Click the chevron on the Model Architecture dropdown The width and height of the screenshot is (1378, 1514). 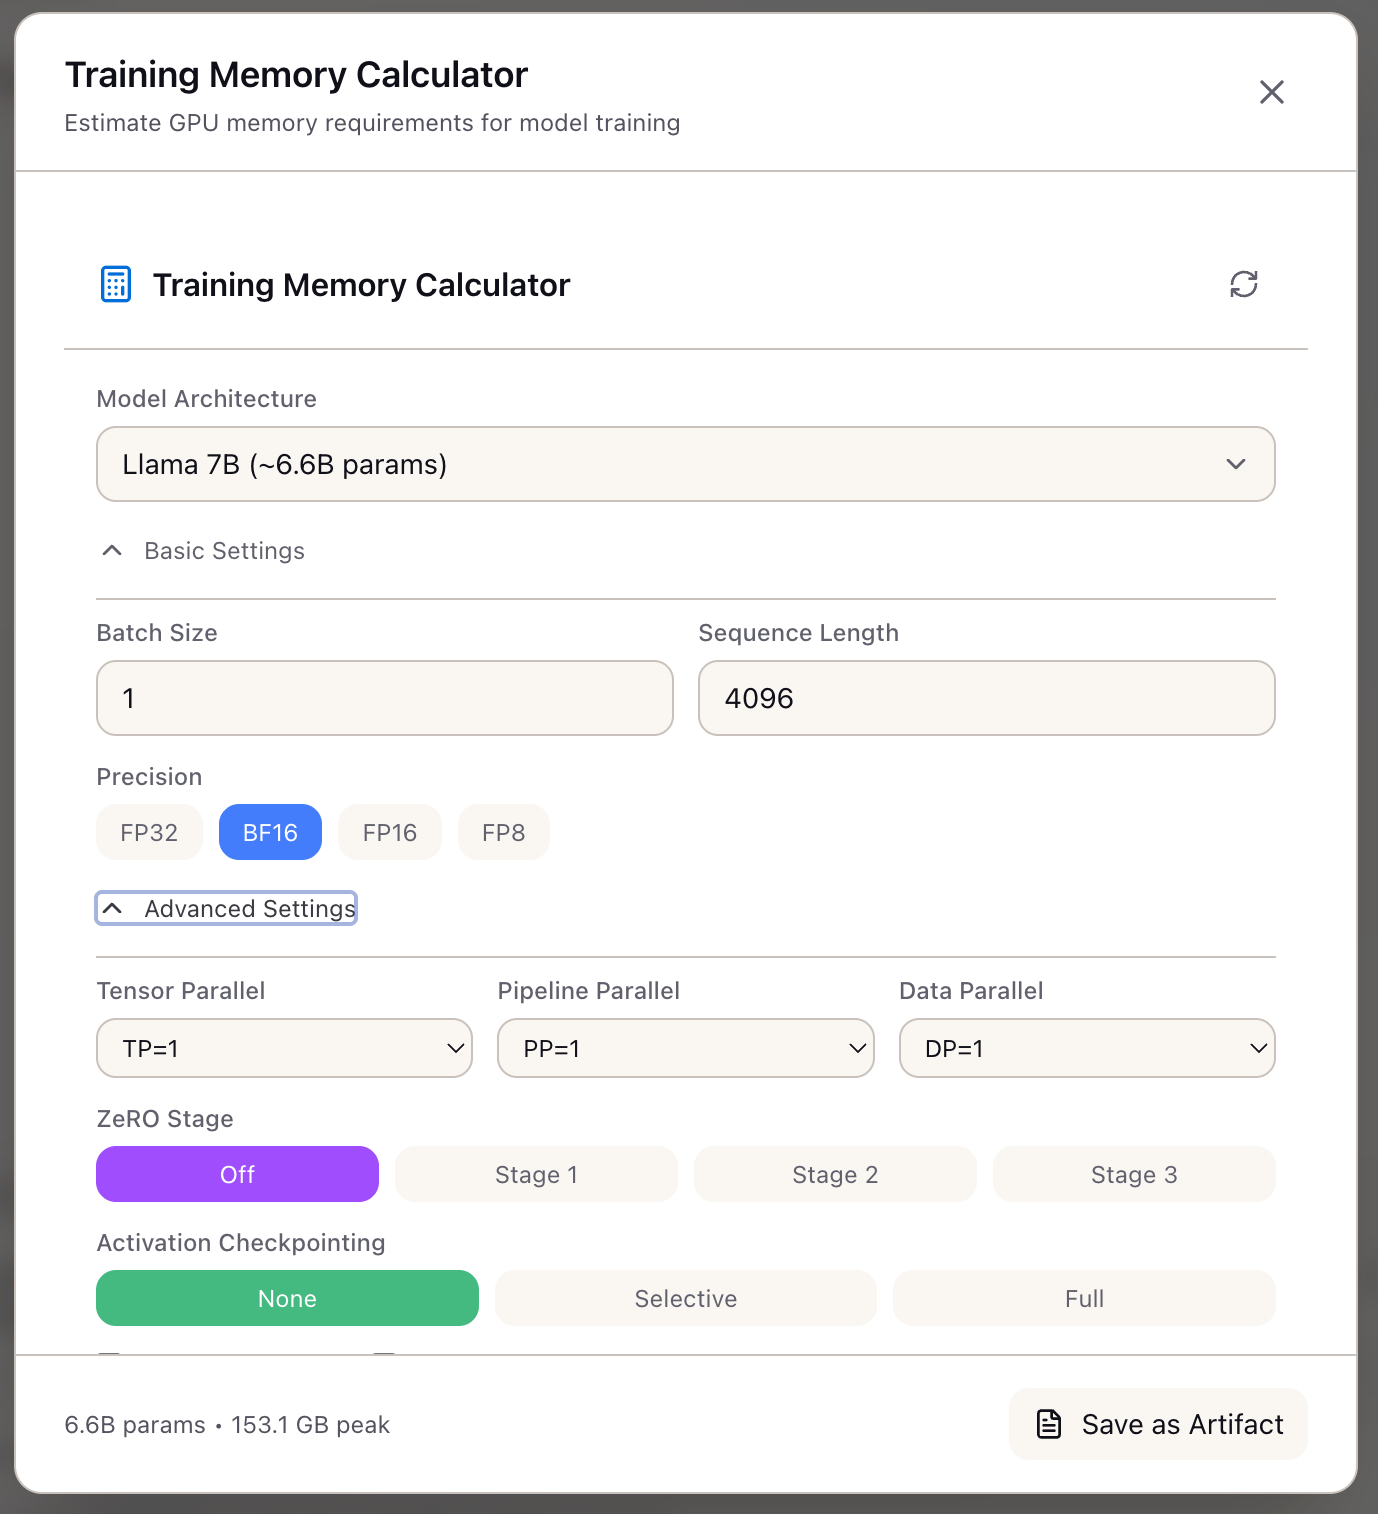[x=1235, y=464]
